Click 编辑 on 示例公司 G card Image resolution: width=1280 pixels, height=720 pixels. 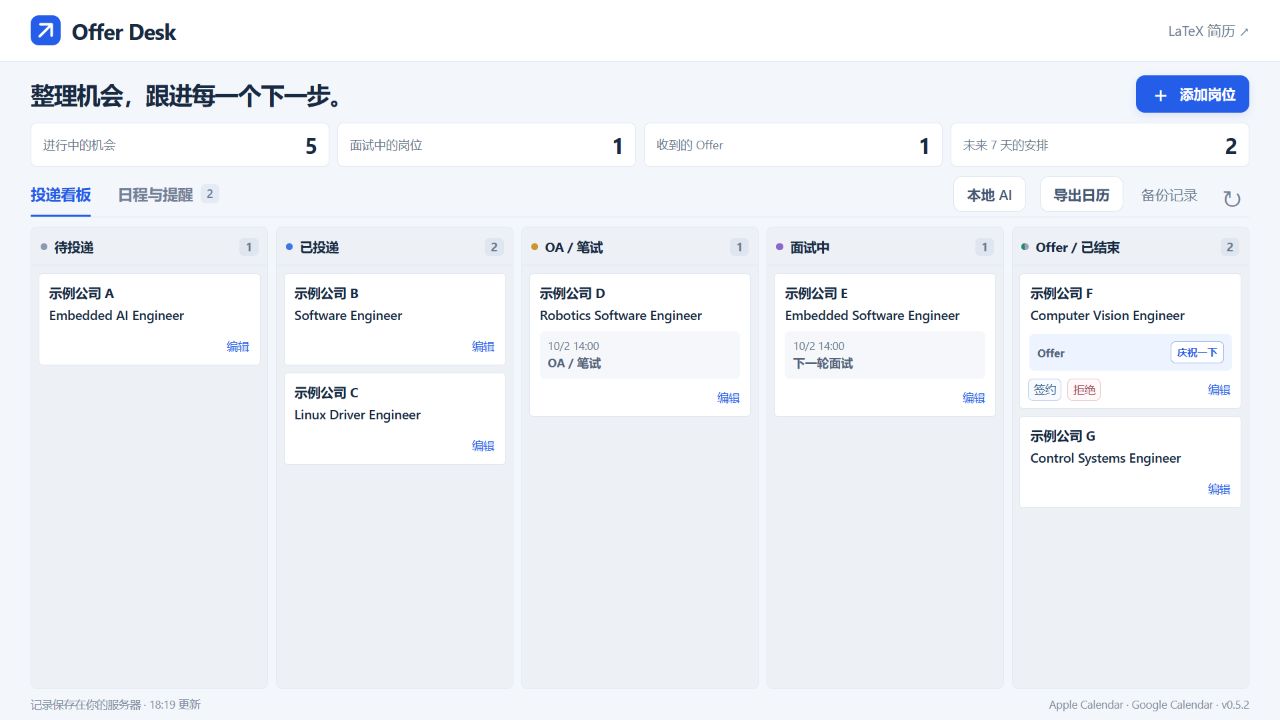pyautogui.click(x=1219, y=489)
